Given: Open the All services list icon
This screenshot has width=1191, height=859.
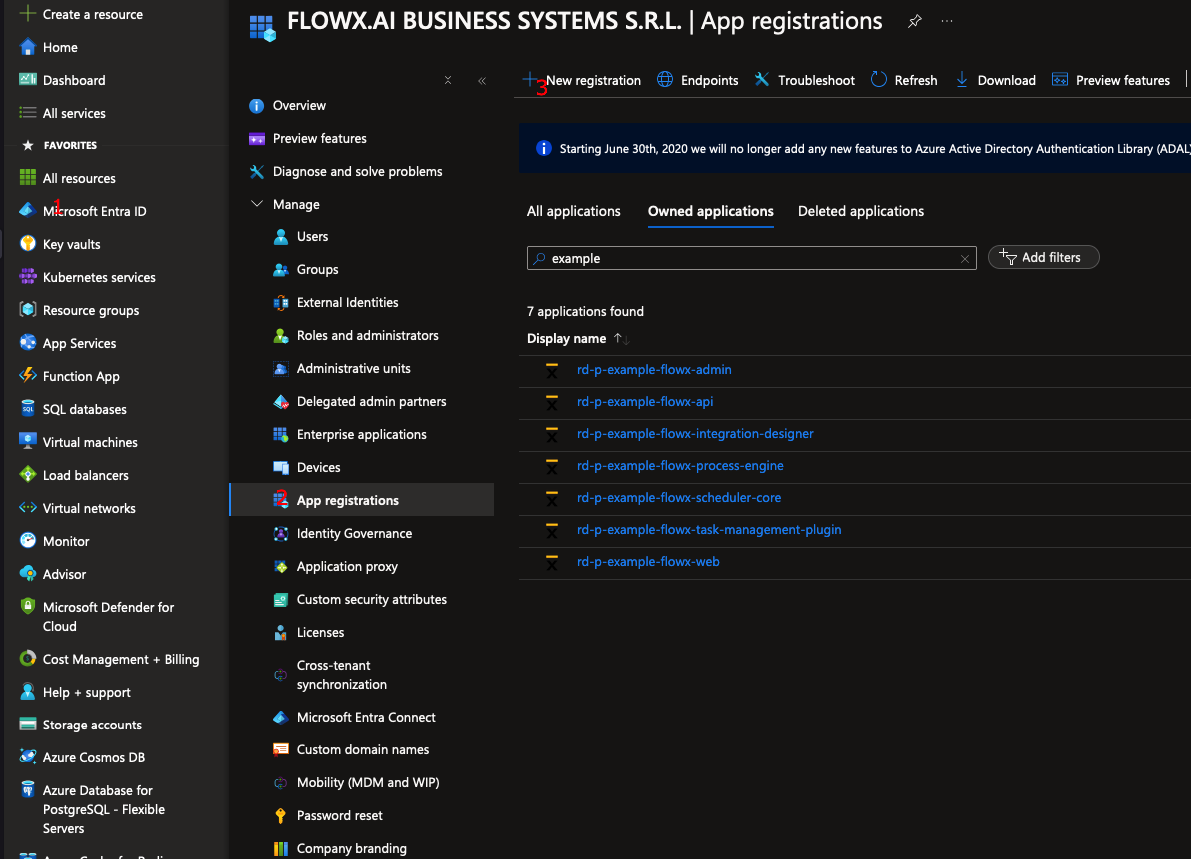Looking at the screenshot, I should pos(27,112).
